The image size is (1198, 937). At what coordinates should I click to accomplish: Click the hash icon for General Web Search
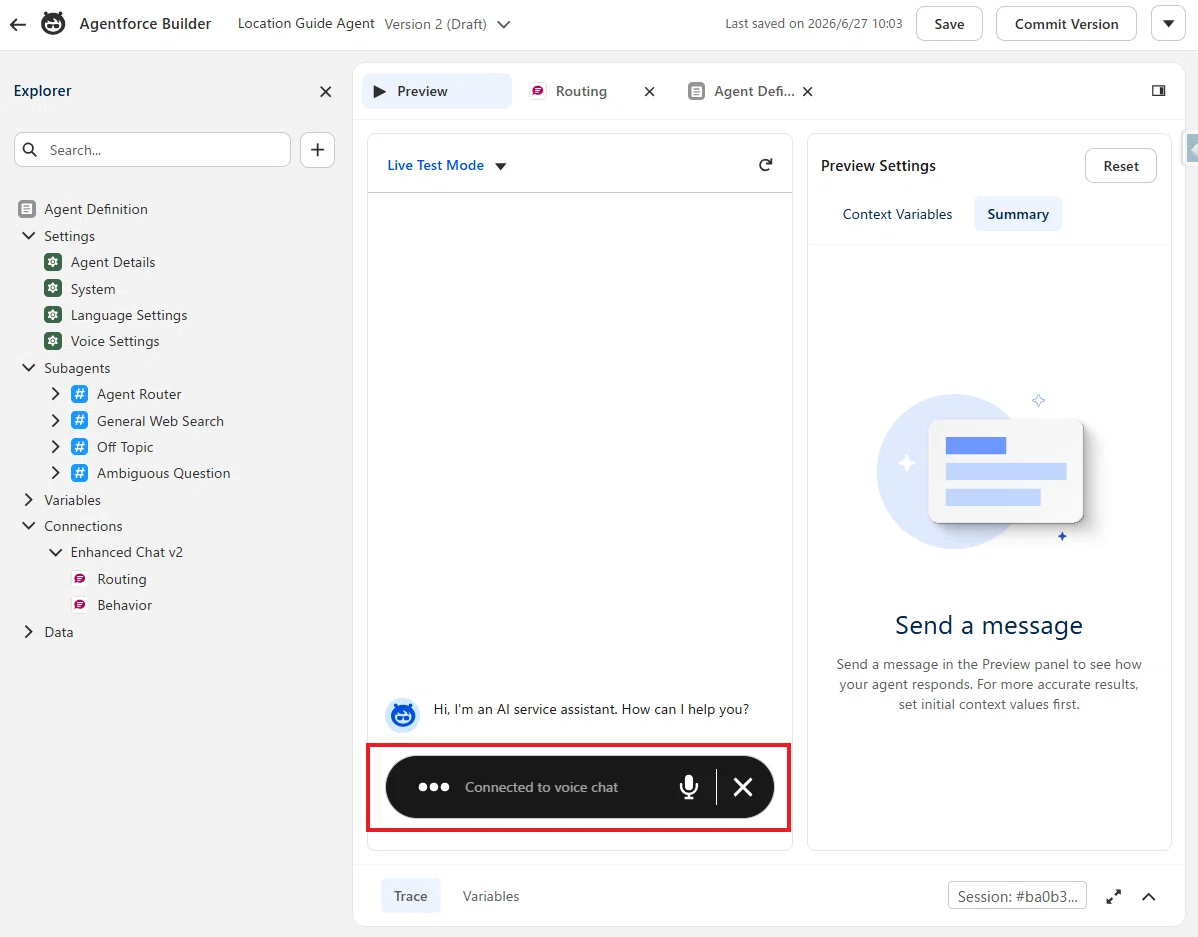(x=79, y=420)
